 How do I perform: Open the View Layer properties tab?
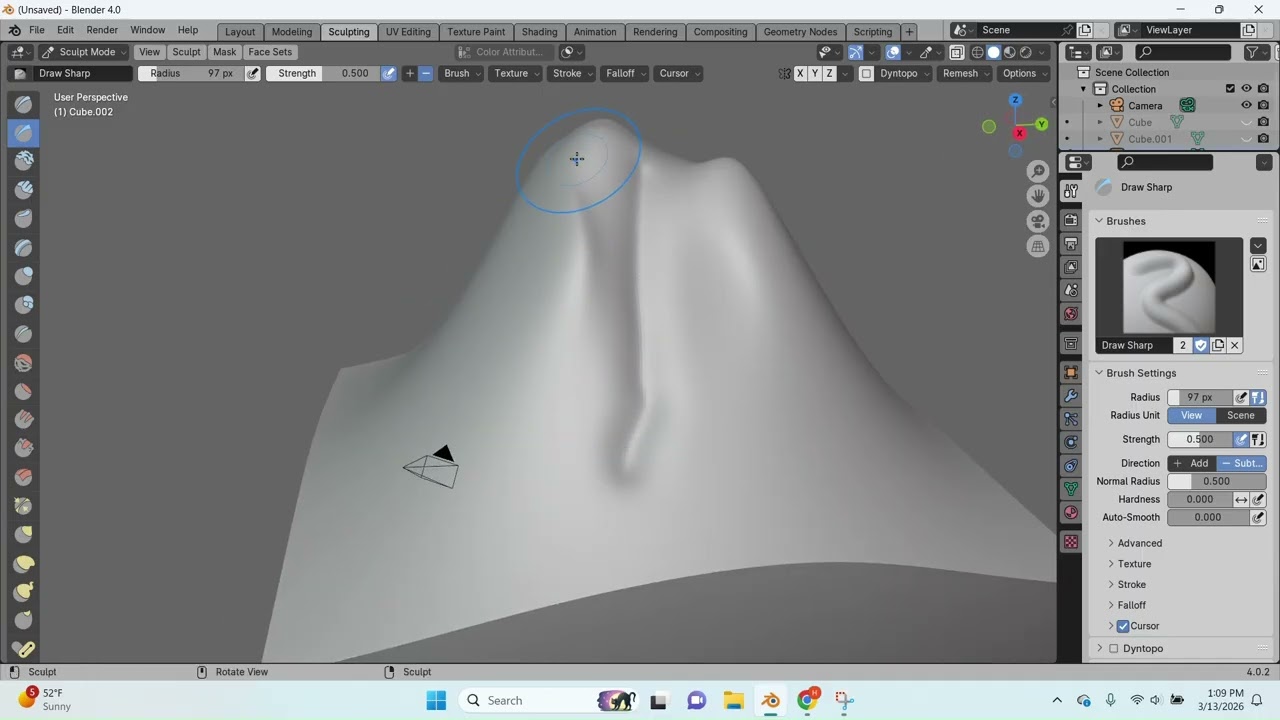coord(1071,267)
